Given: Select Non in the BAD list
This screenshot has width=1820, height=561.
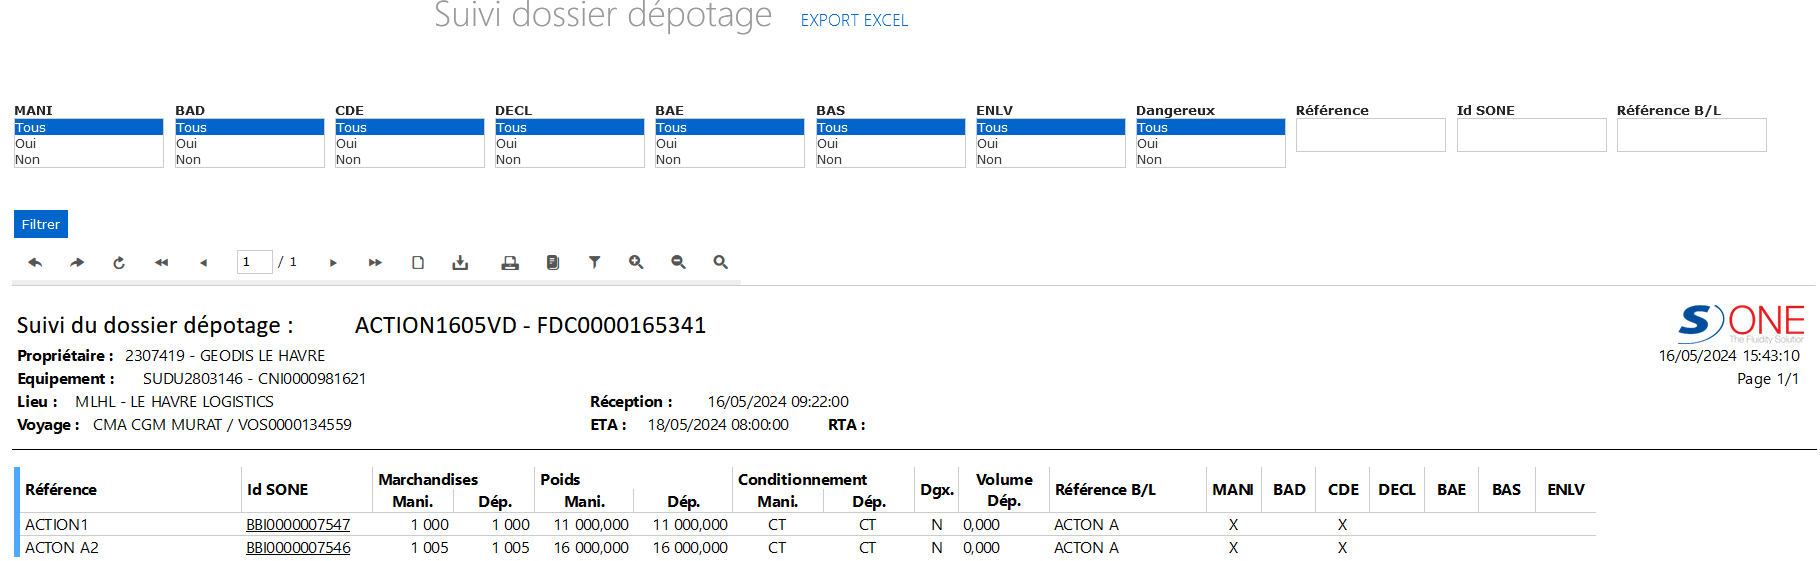Looking at the screenshot, I should pos(249,159).
